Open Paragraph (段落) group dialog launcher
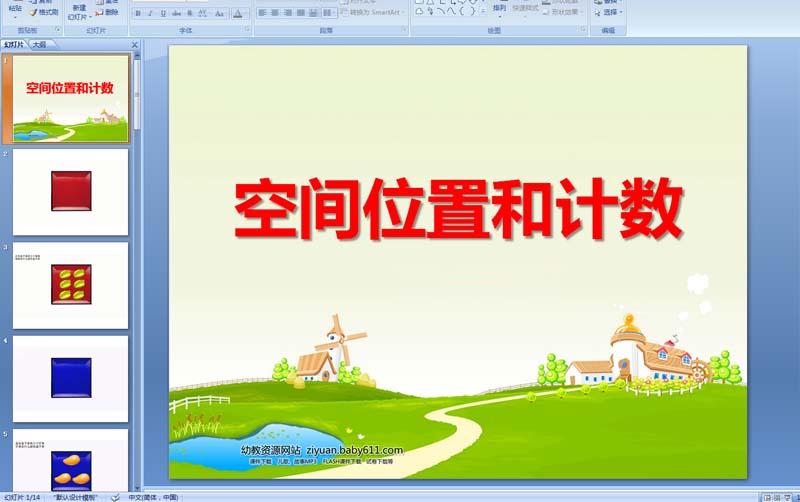800x502 pixels. (404, 30)
